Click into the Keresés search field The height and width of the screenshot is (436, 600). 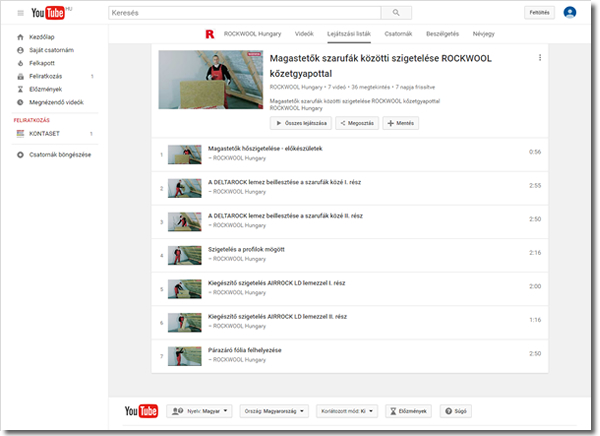click(245, 13)
